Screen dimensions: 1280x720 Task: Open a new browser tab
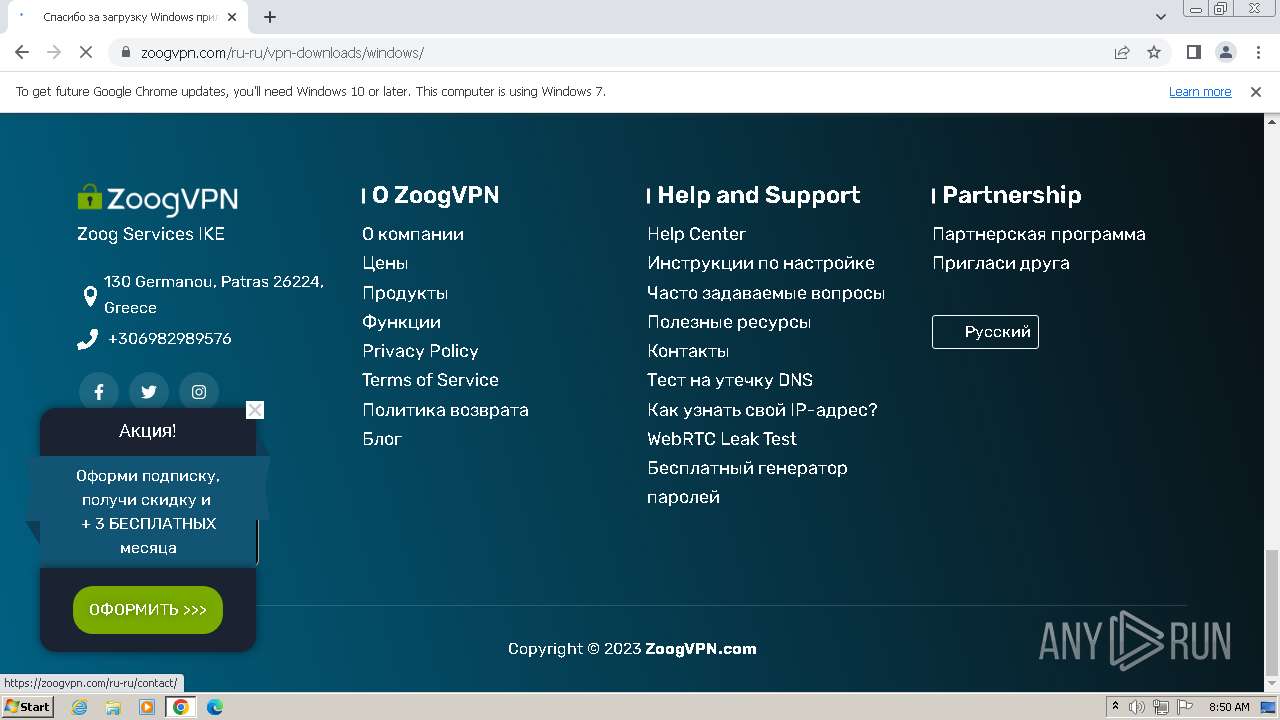pyautogui.click(x=270, y=17)
